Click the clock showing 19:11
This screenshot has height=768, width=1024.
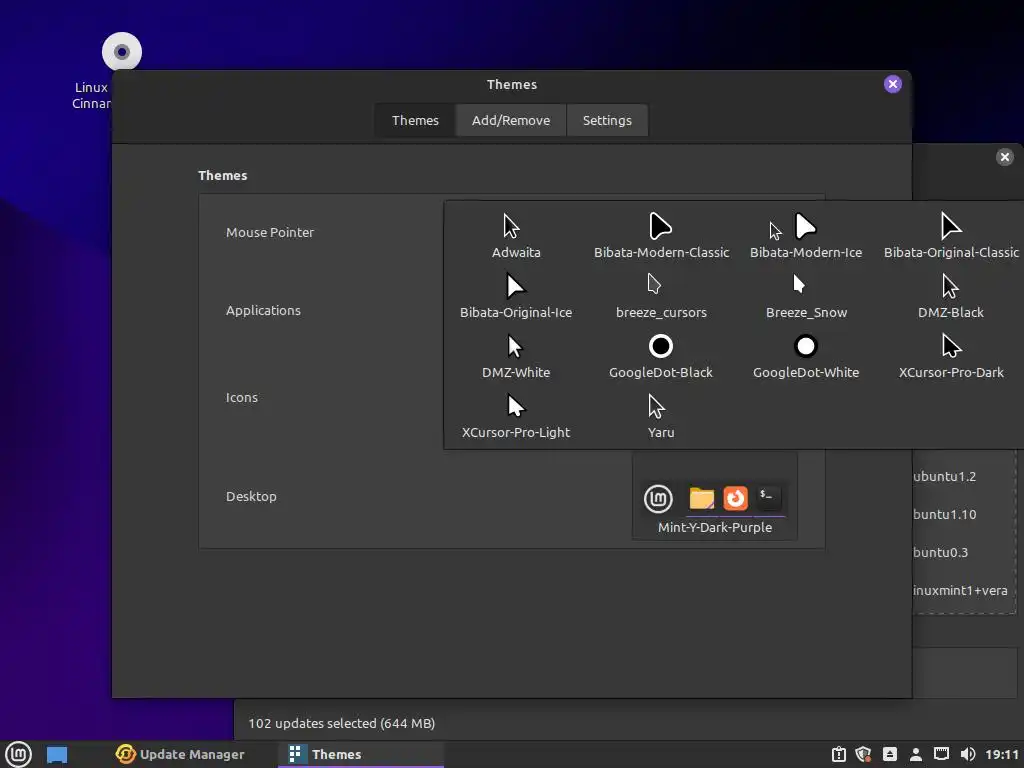click(x=1002, y=754)
